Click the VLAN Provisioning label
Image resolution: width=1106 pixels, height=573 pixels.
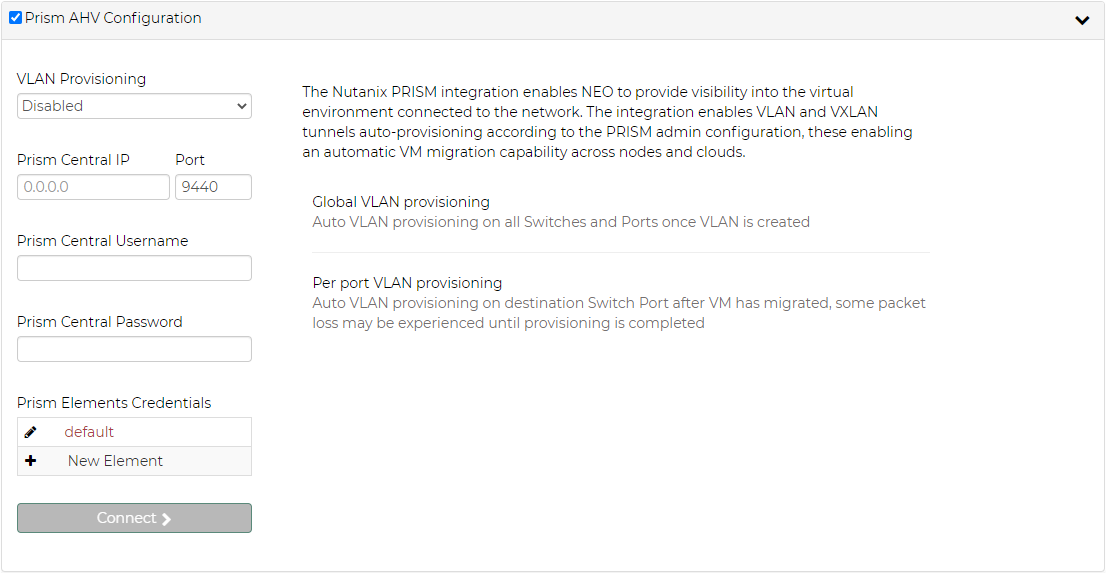(x=81, y=79)
